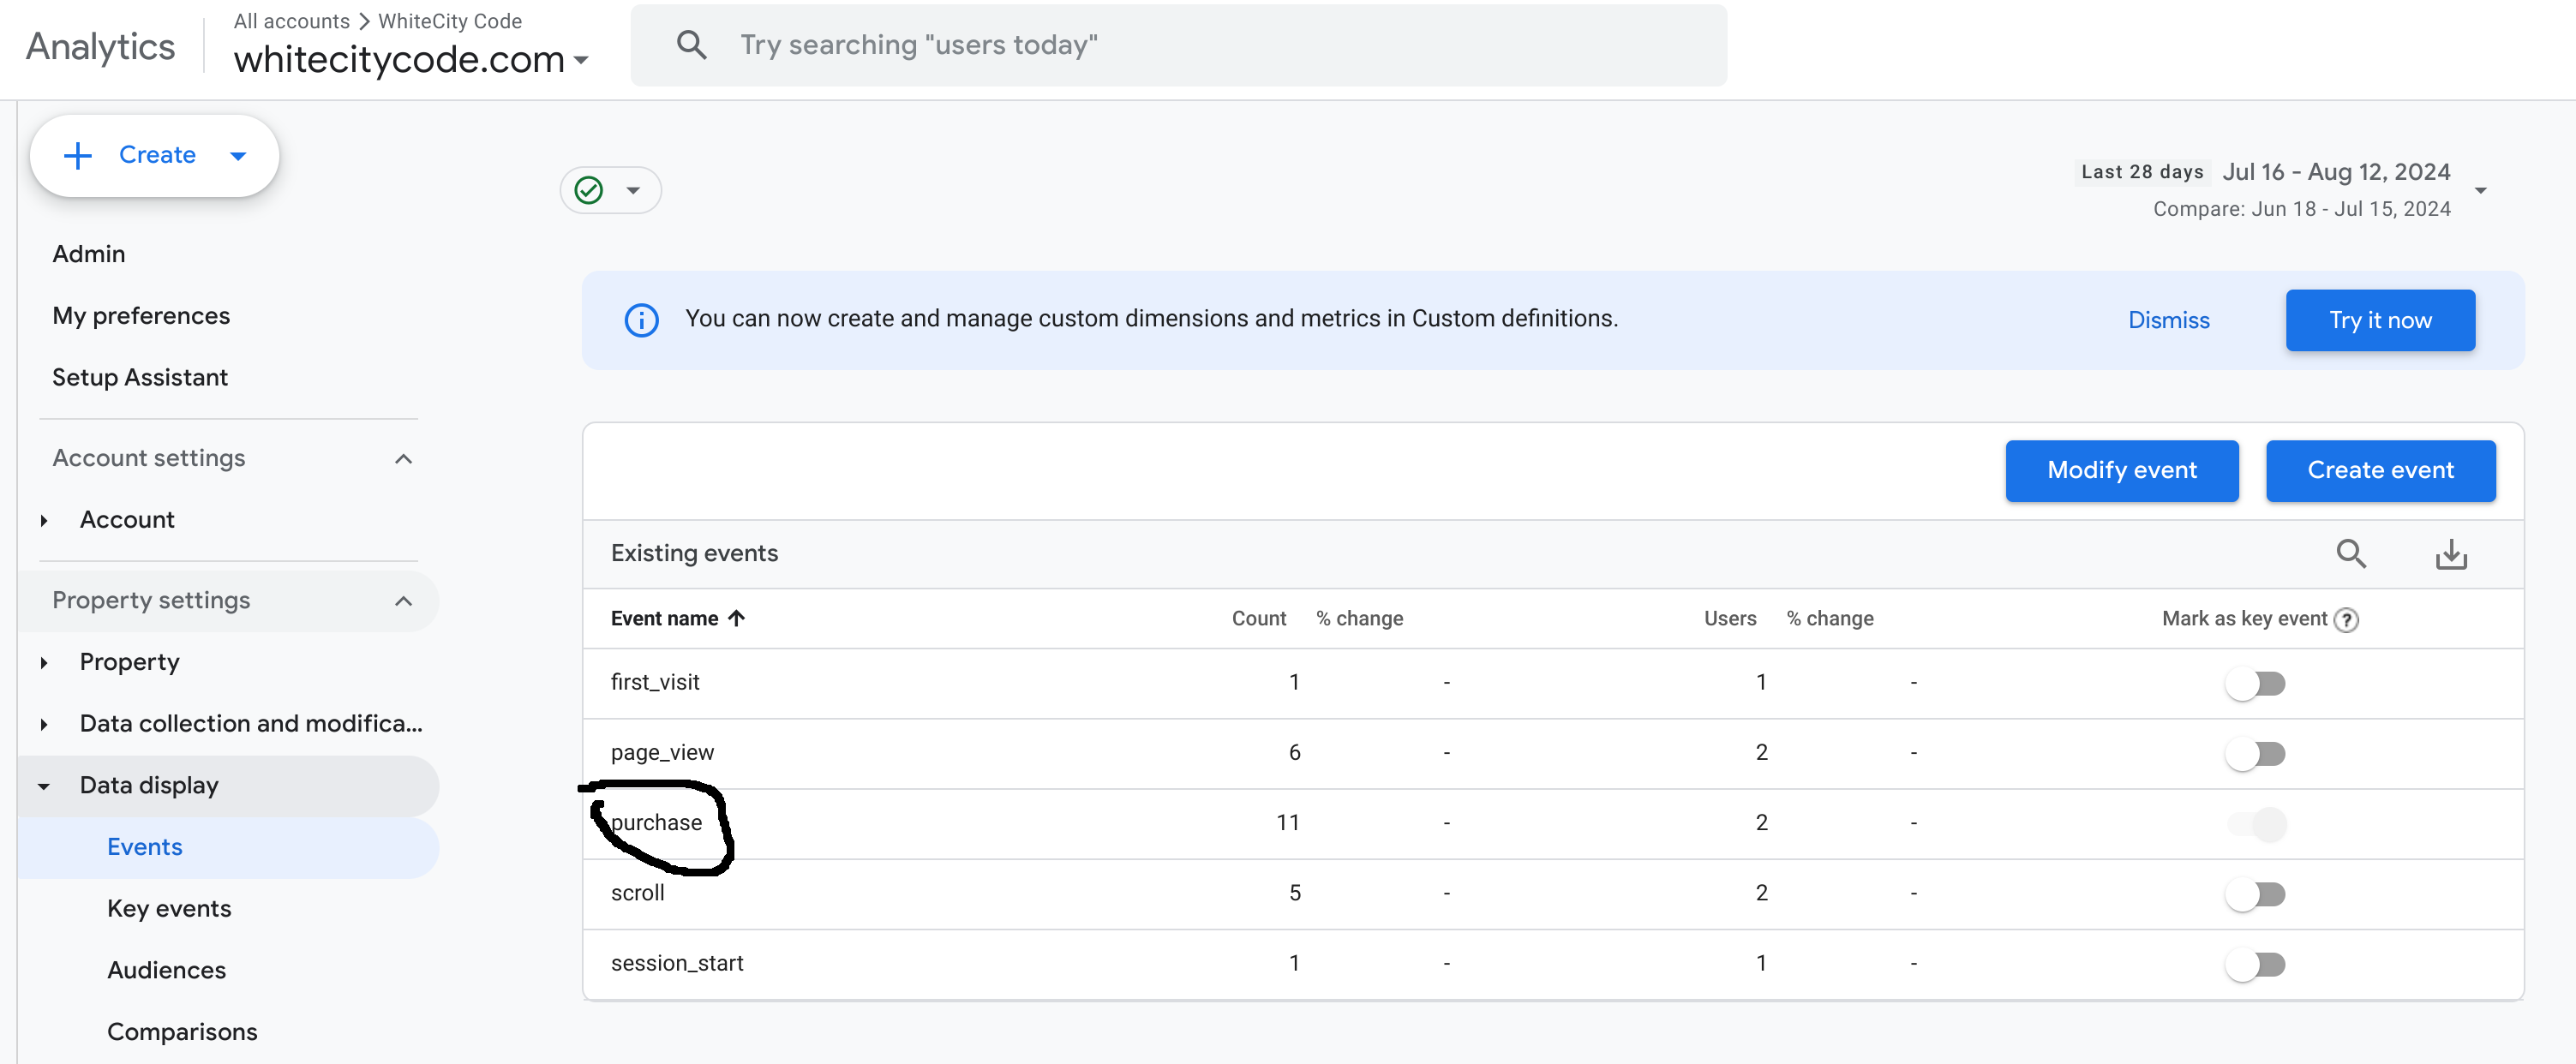Search existing events with the magnifier icon

coord(2350,554)
